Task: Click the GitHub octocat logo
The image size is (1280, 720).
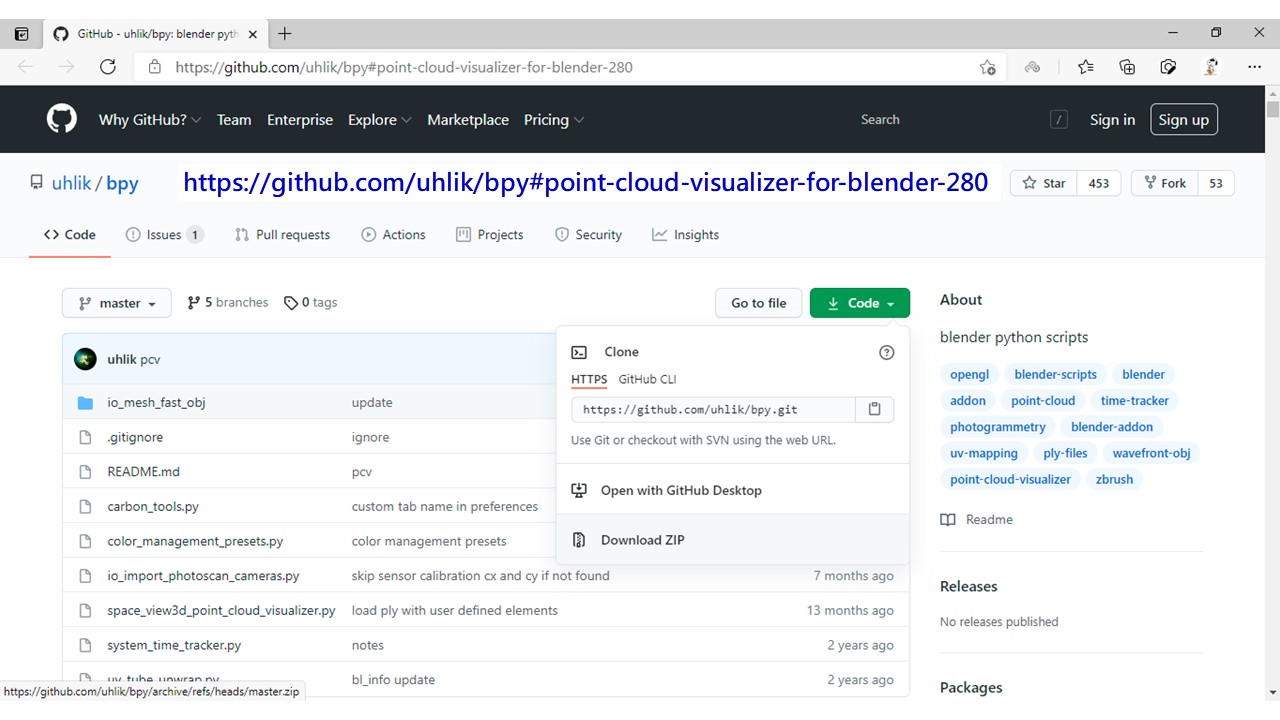Action: click(62, 119)
